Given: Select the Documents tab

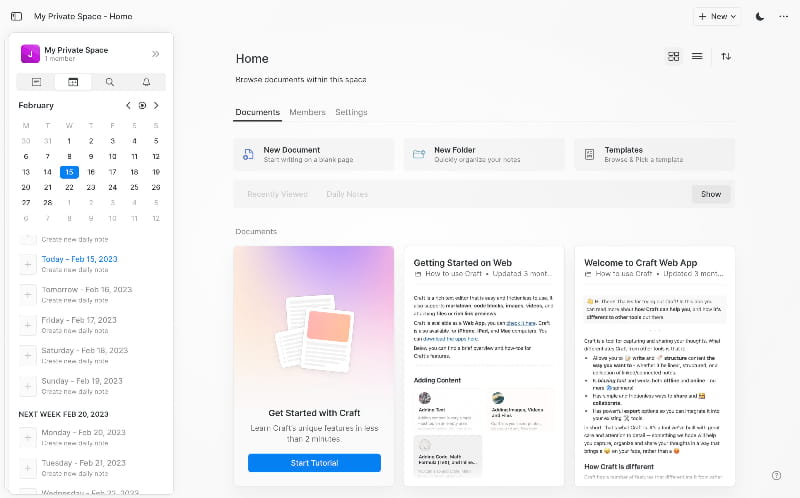Looking at the screenshot, I should (x=258, y=112).
